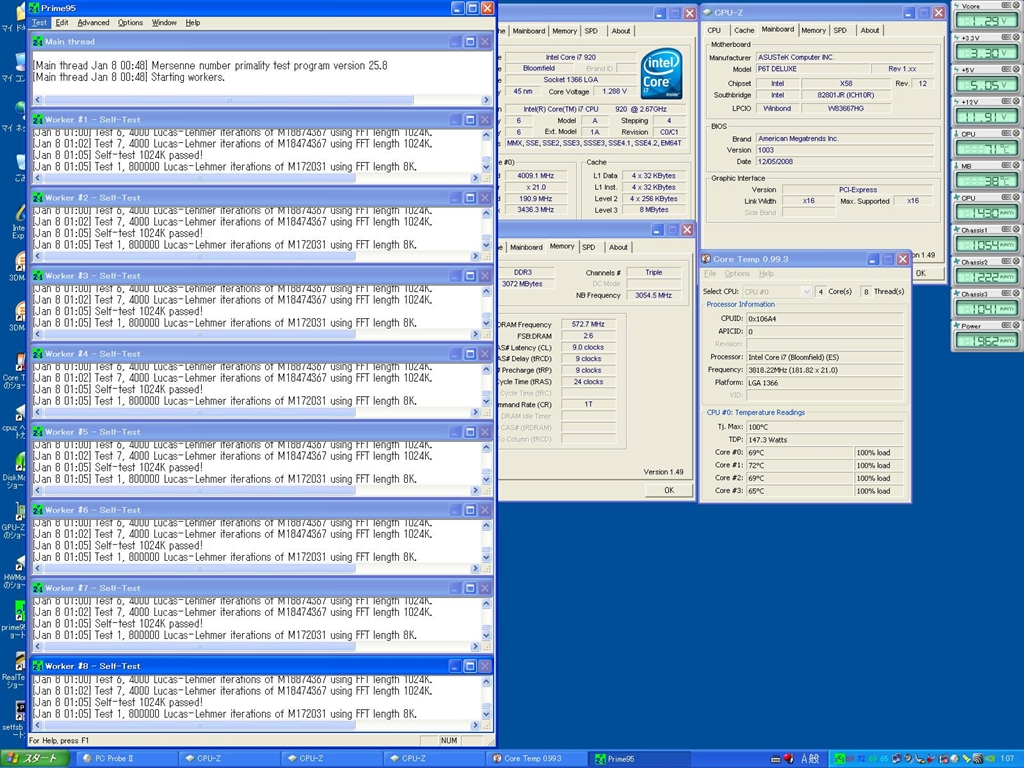Click the Worker #8 window icon
Viewport: 1024px width, 768px height.
38,666
